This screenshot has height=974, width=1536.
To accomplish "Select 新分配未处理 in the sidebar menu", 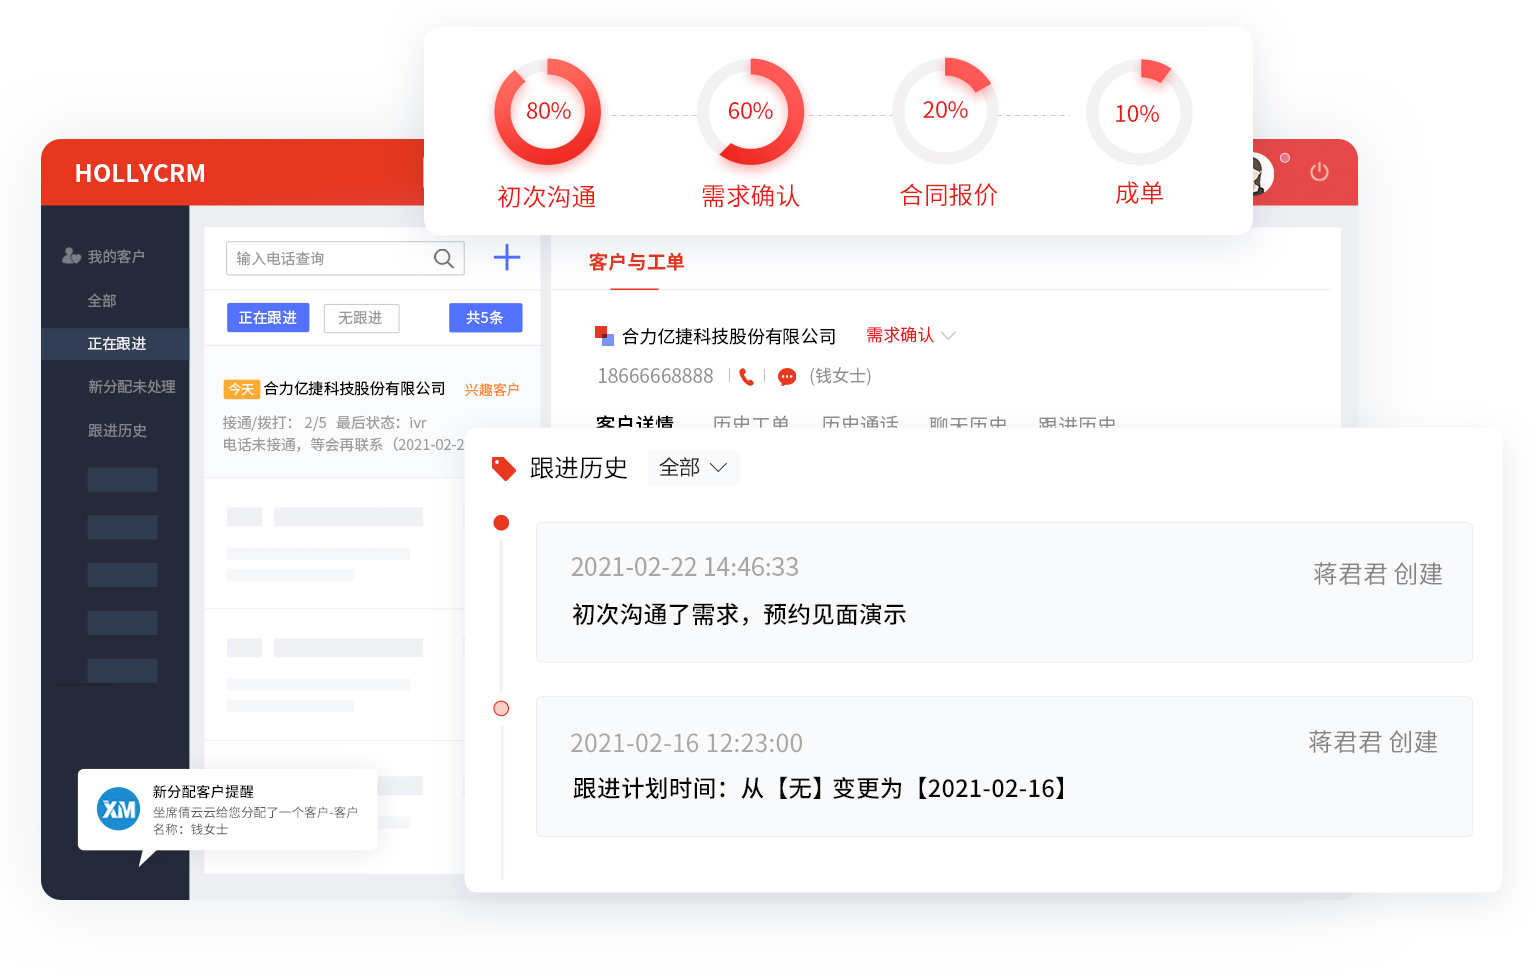I will point(130,387).
